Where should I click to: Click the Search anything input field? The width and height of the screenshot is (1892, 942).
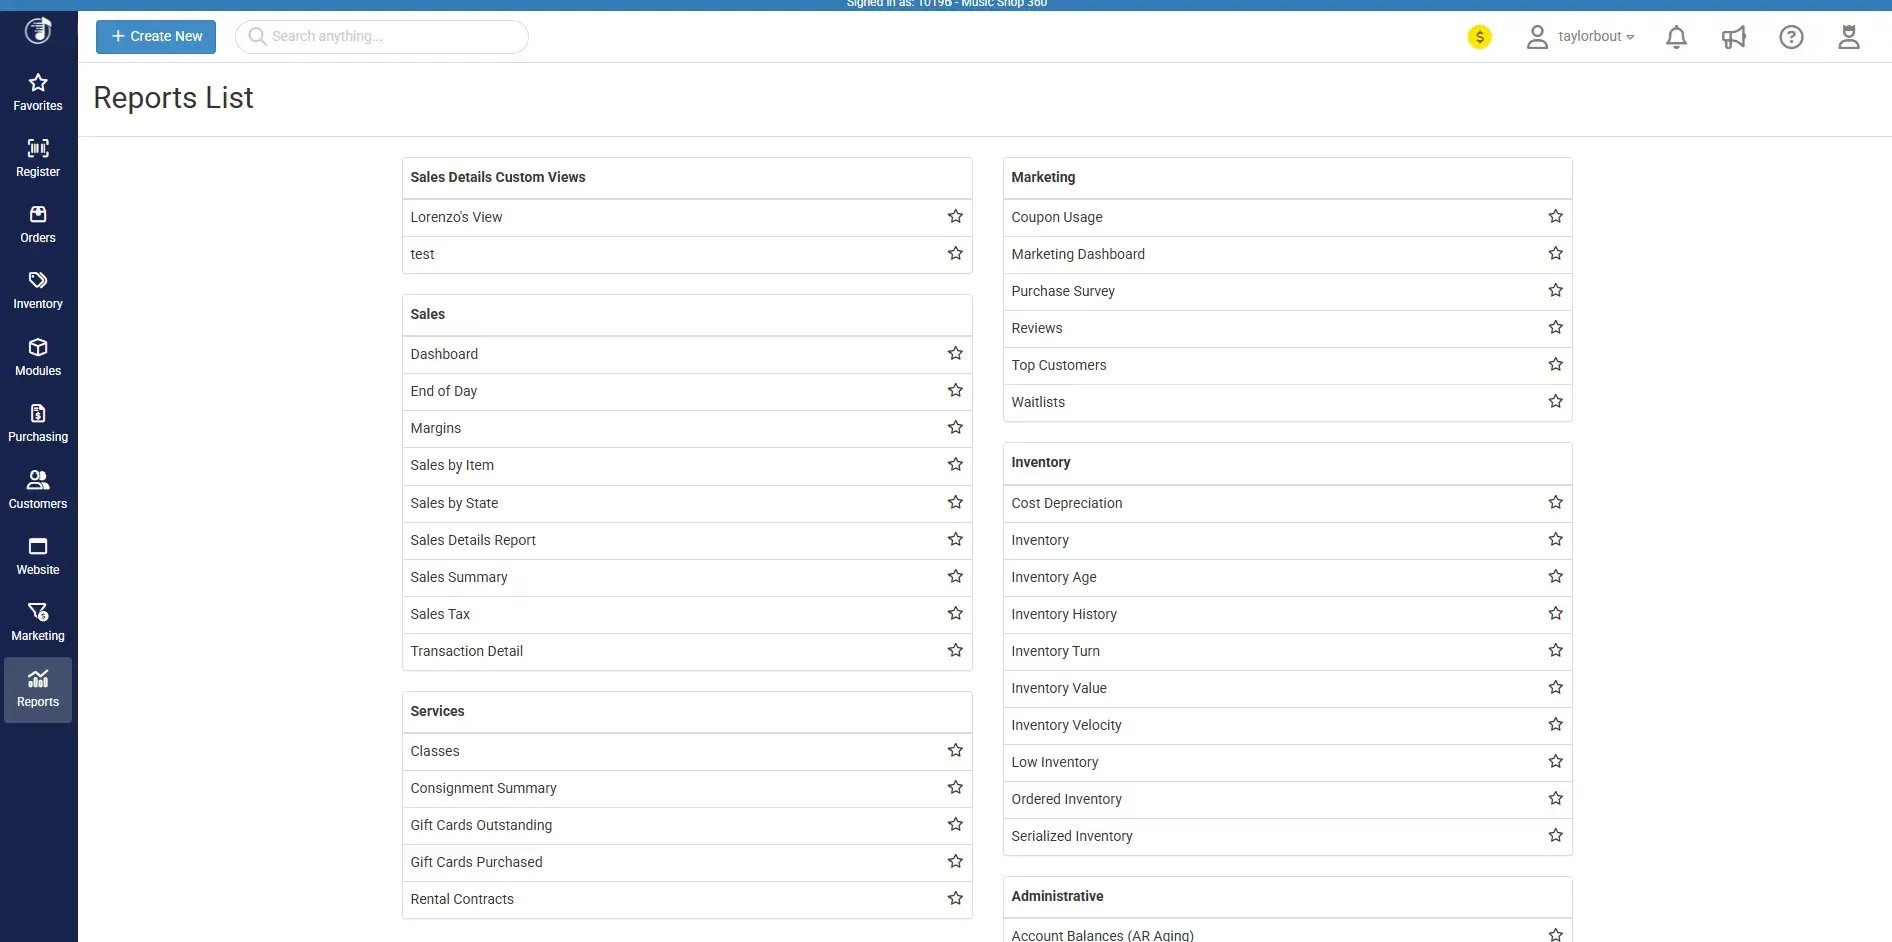[390, 36]
